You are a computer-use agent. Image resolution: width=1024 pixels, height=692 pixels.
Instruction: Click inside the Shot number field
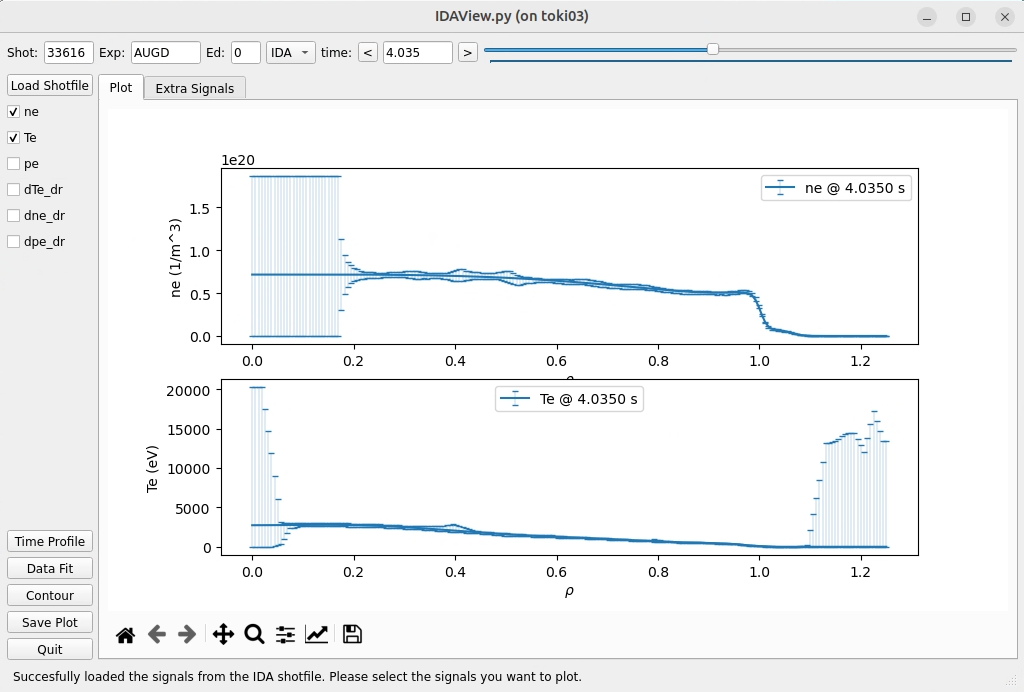68,51
